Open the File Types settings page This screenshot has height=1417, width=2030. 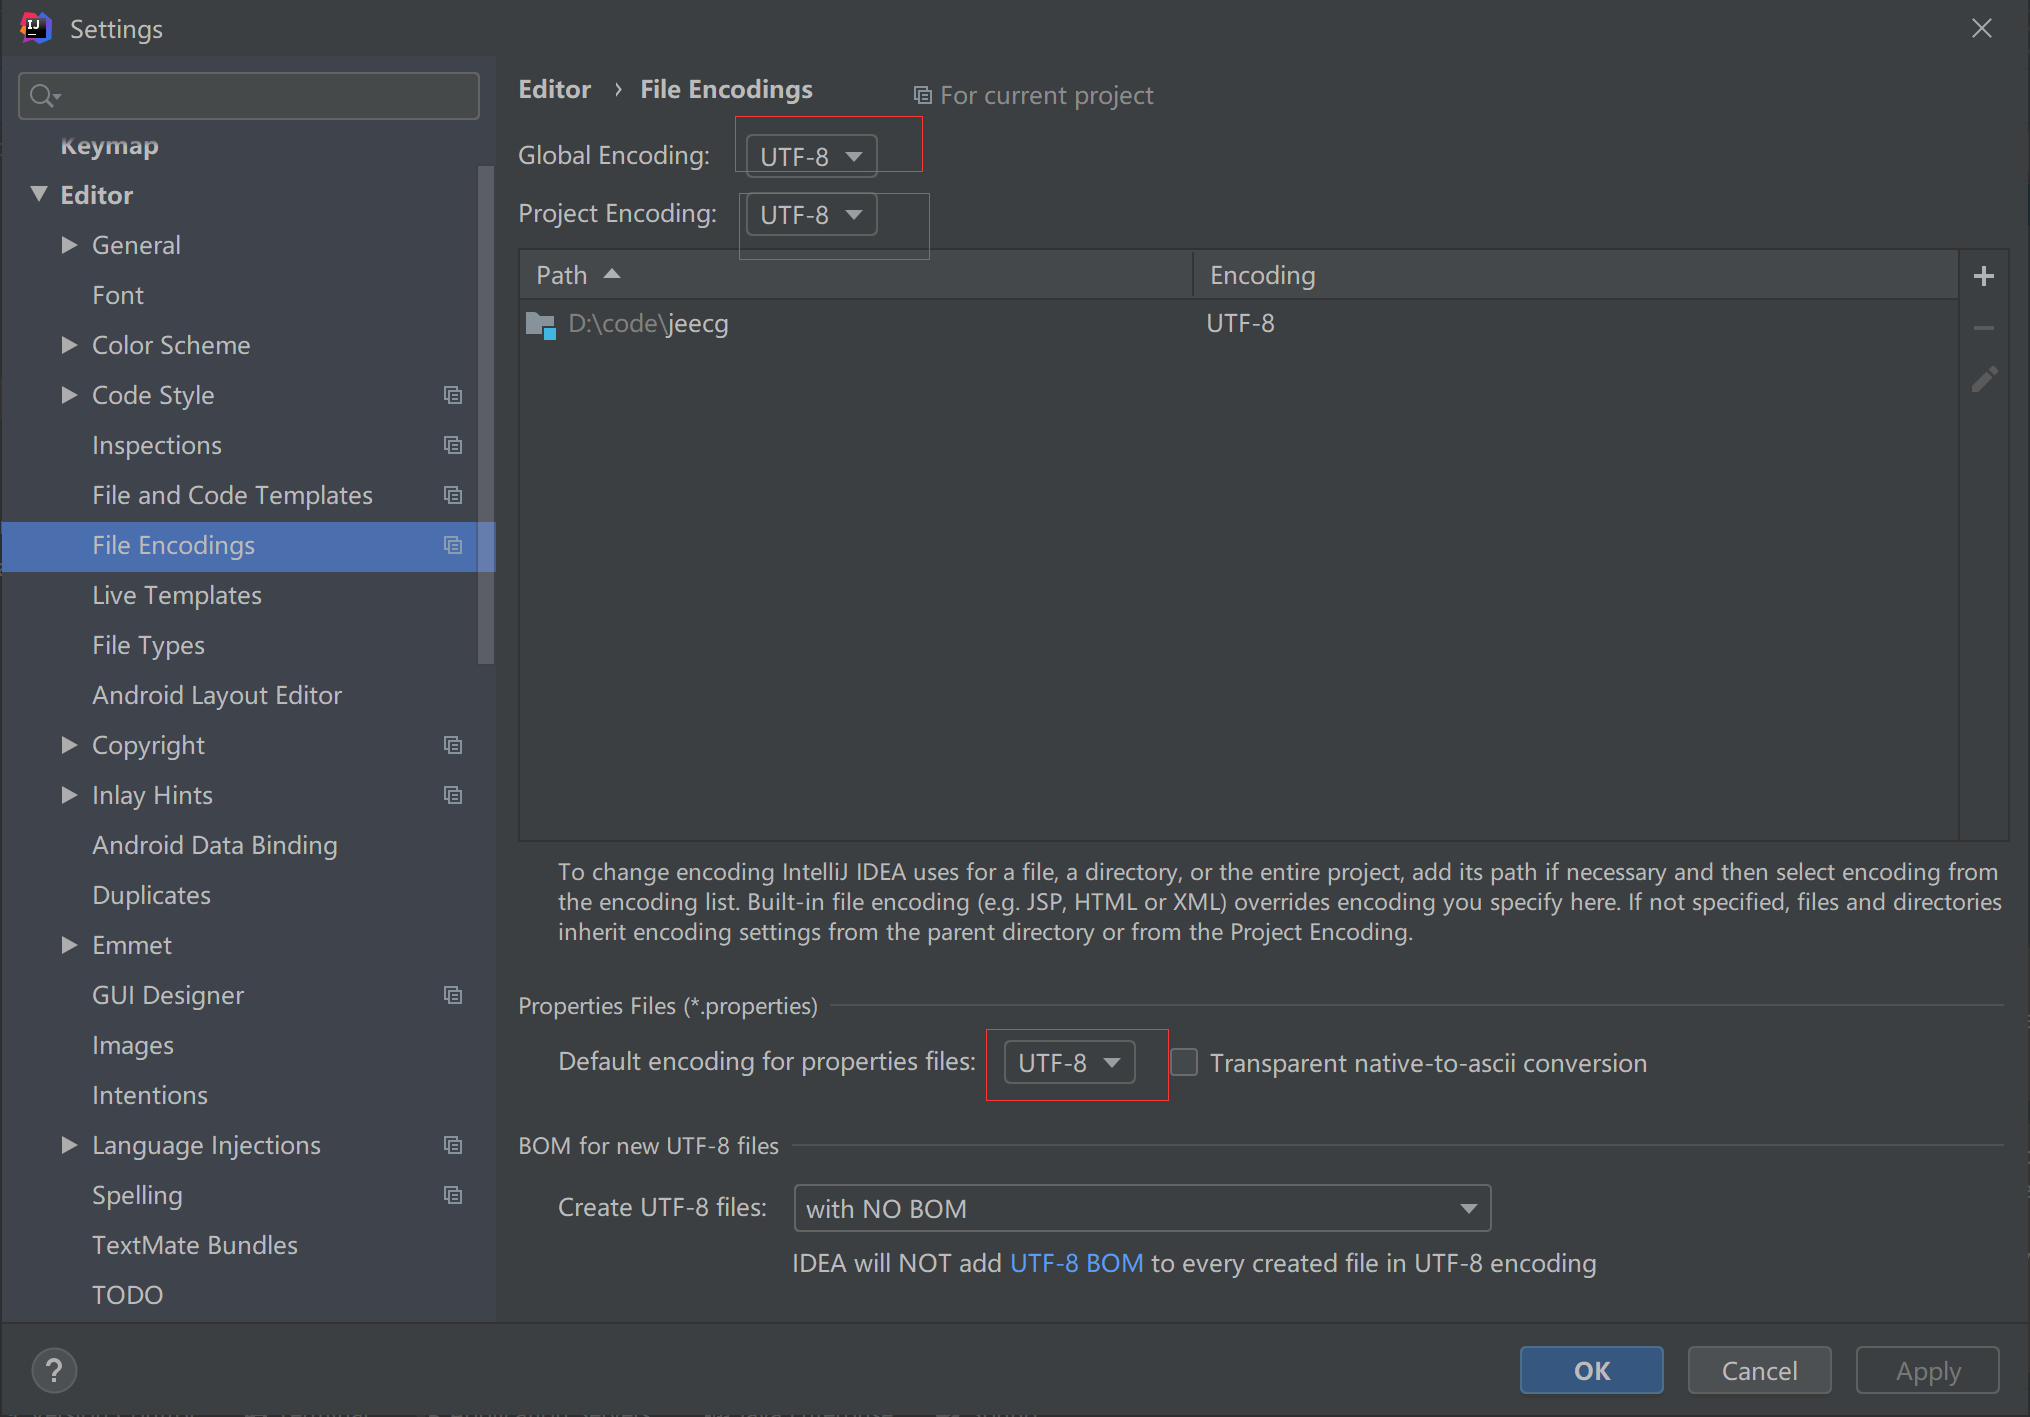(148, 645)
